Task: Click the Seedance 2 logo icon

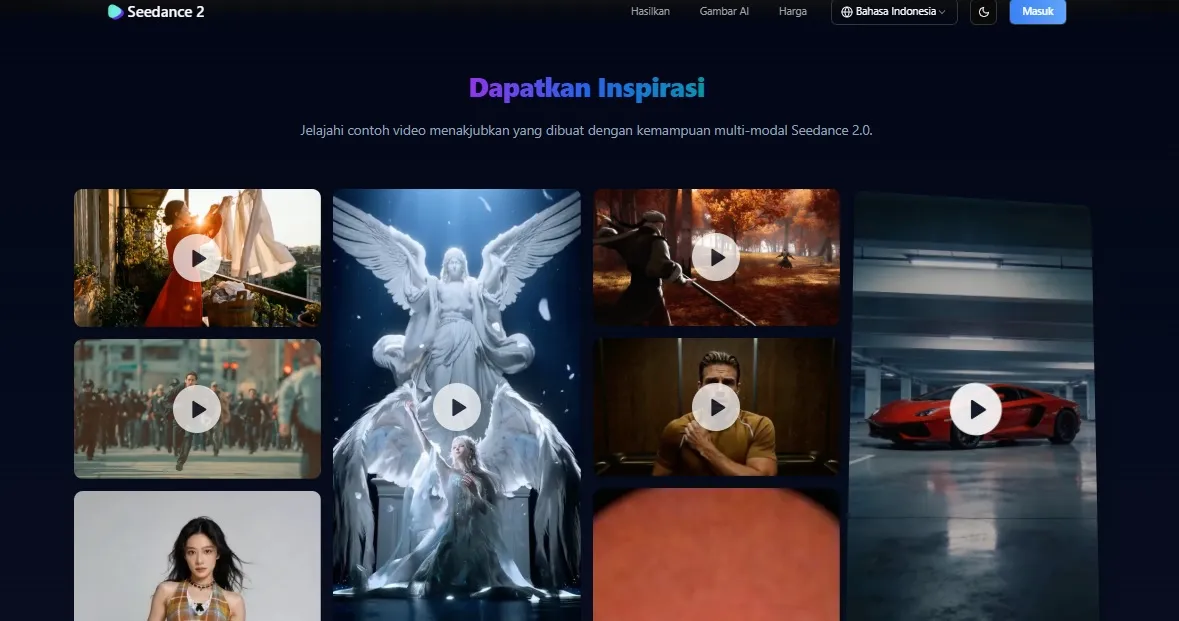Action: [115, 12]
